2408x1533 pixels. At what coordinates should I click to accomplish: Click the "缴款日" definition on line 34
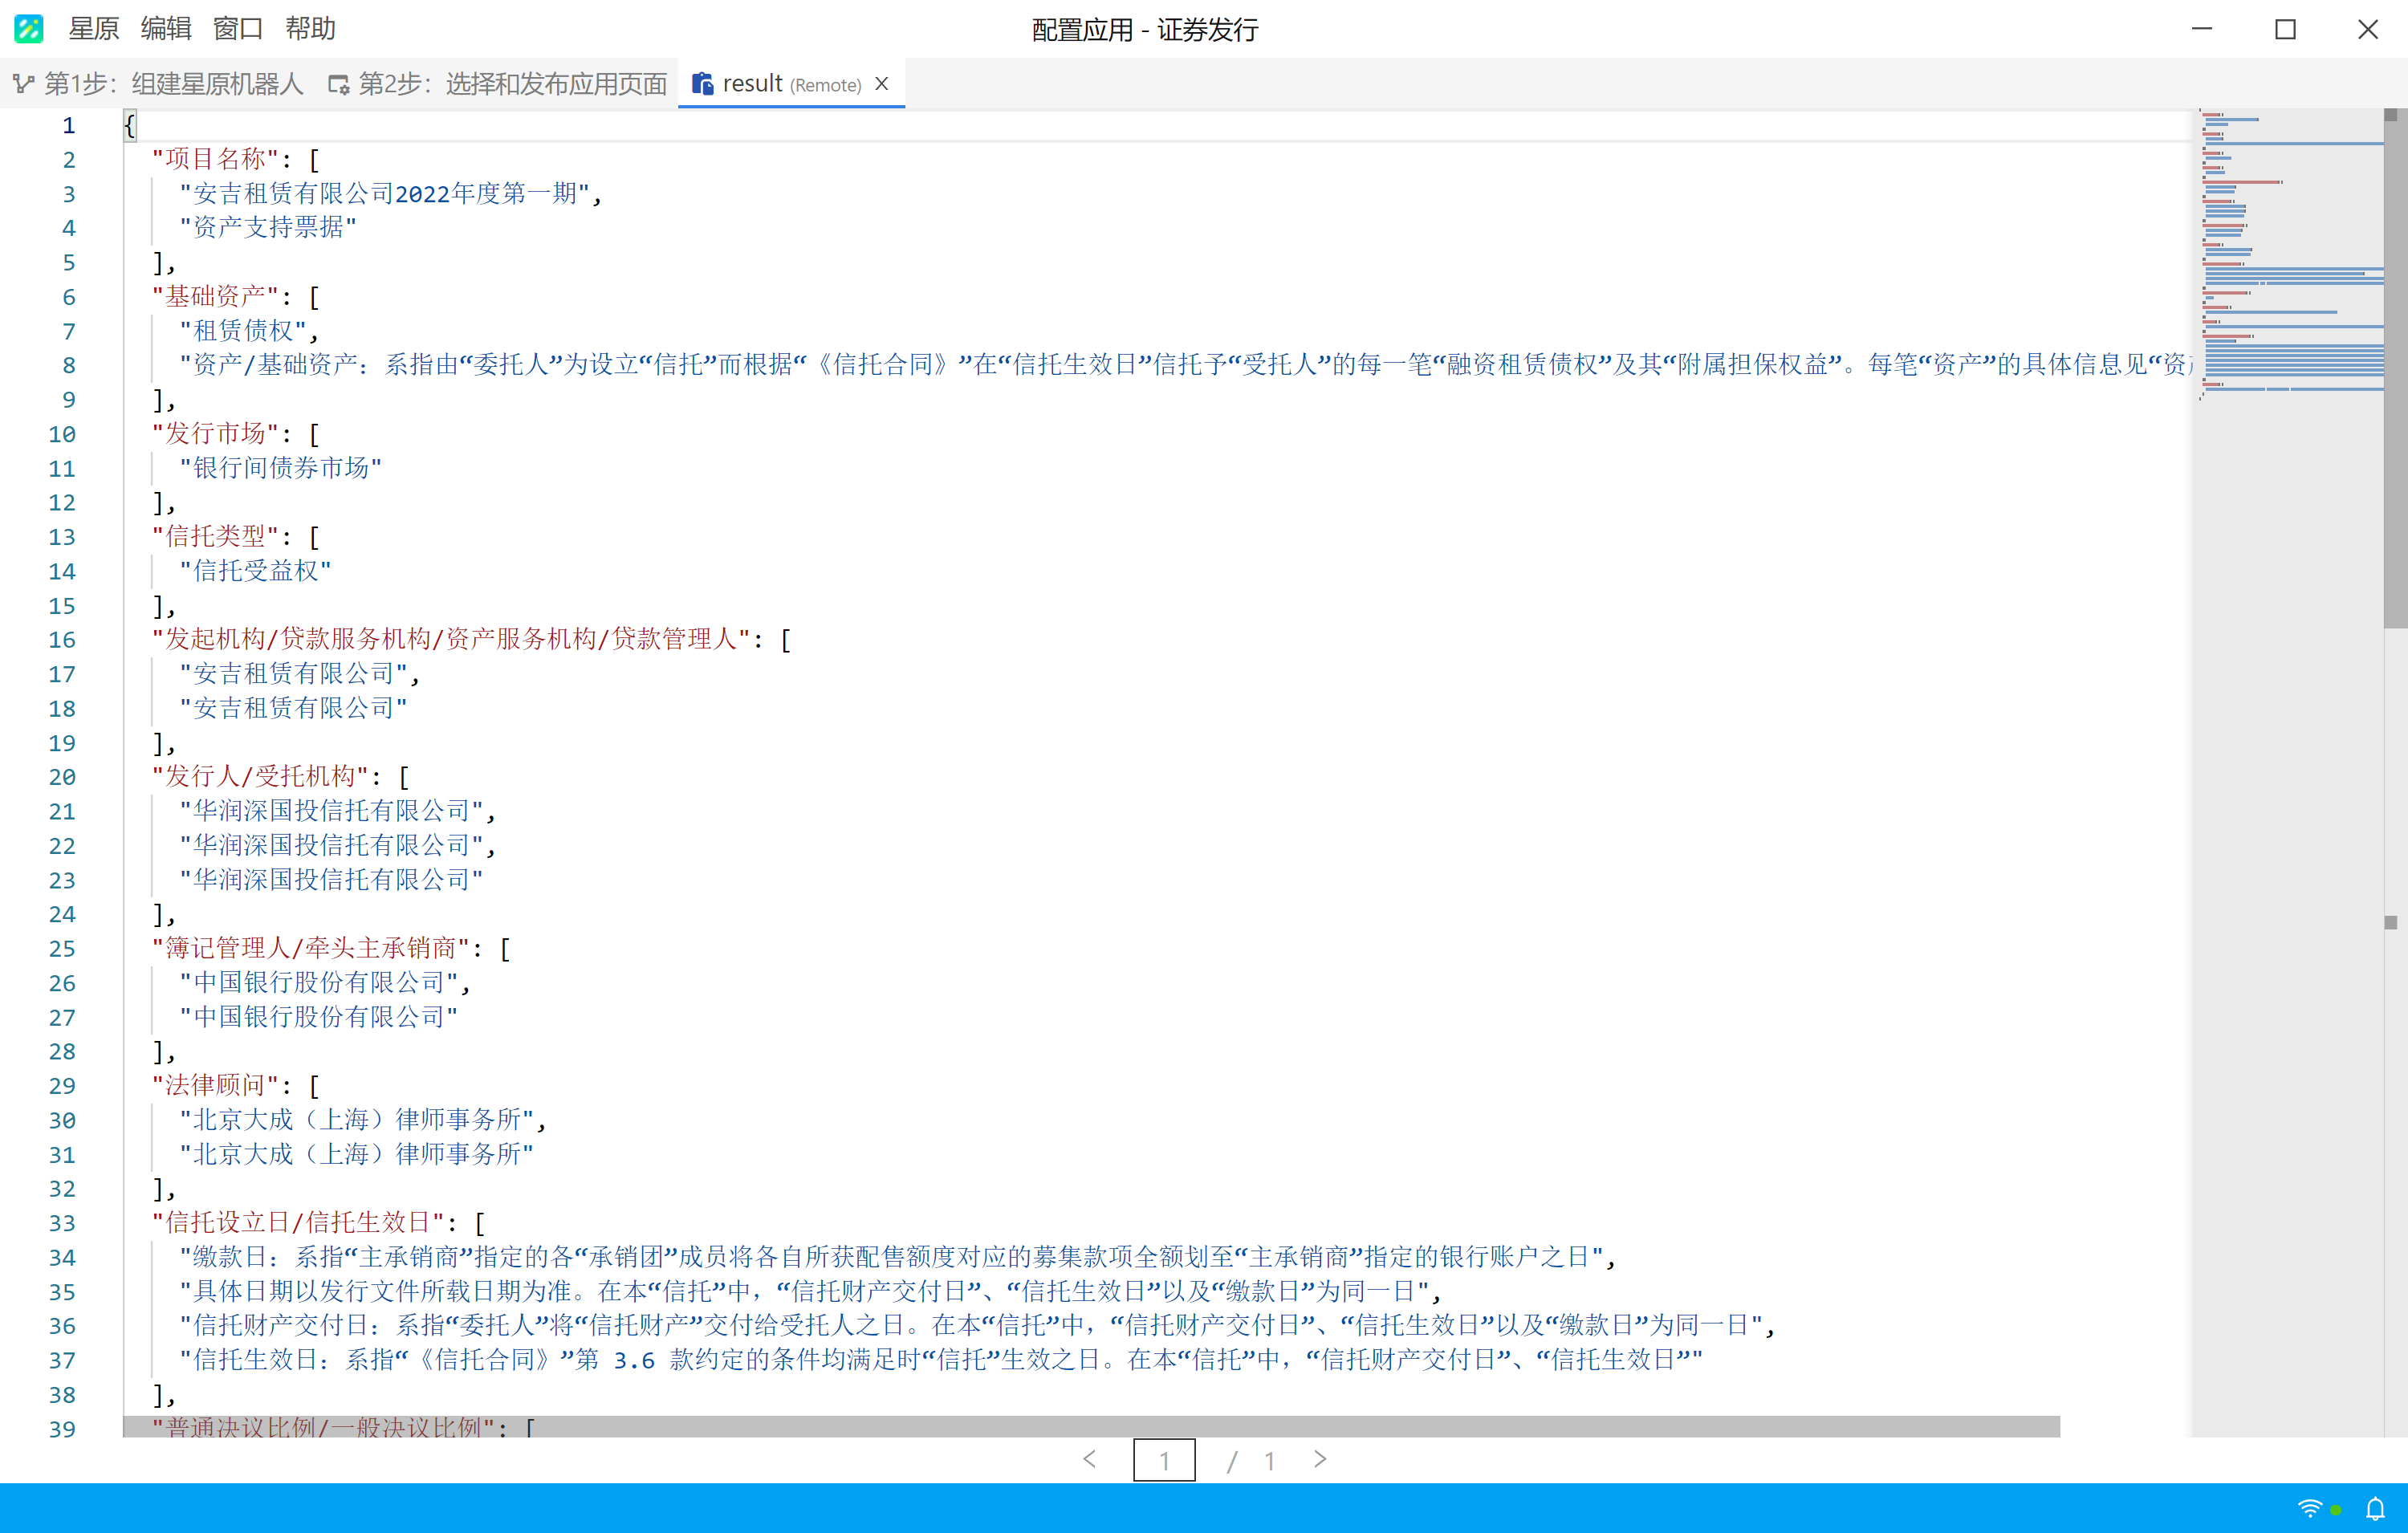[x=892, y=1256]
